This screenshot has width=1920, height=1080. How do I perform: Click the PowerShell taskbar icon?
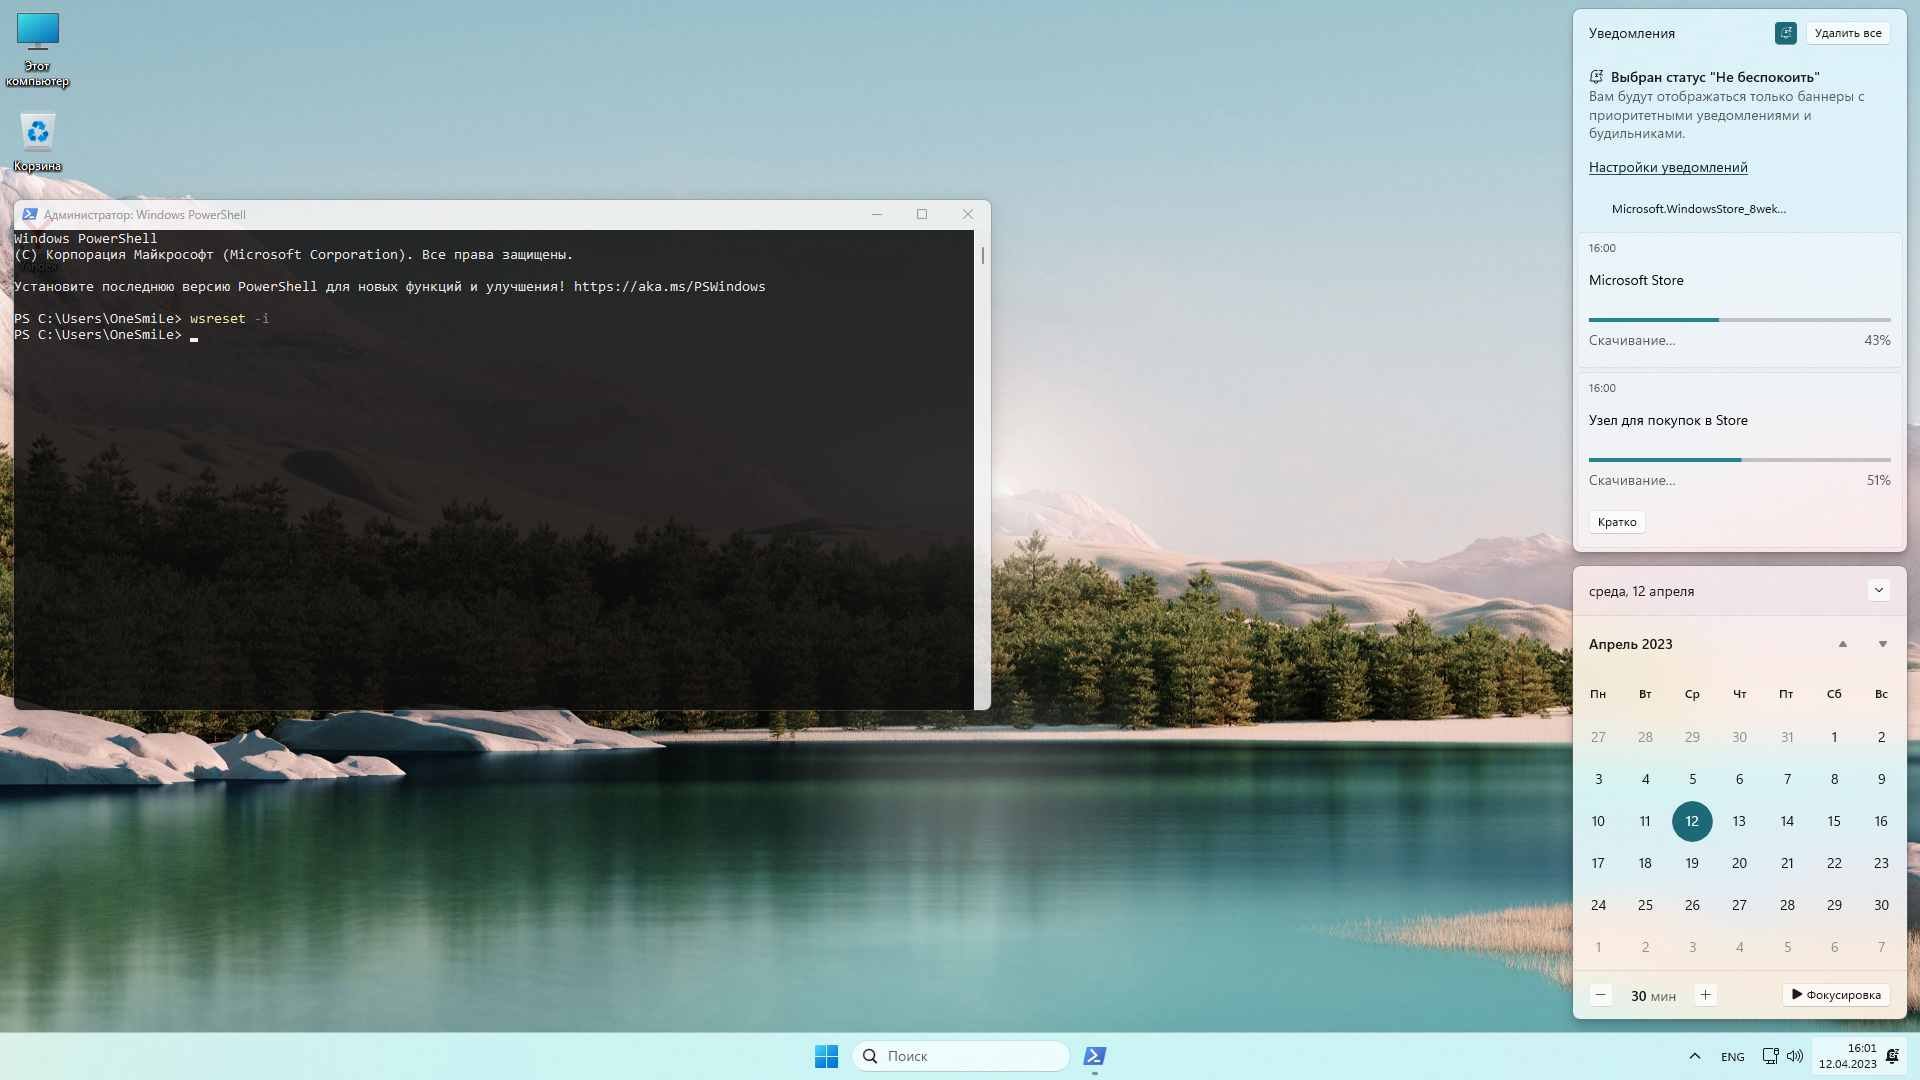coord(1096,1055)
